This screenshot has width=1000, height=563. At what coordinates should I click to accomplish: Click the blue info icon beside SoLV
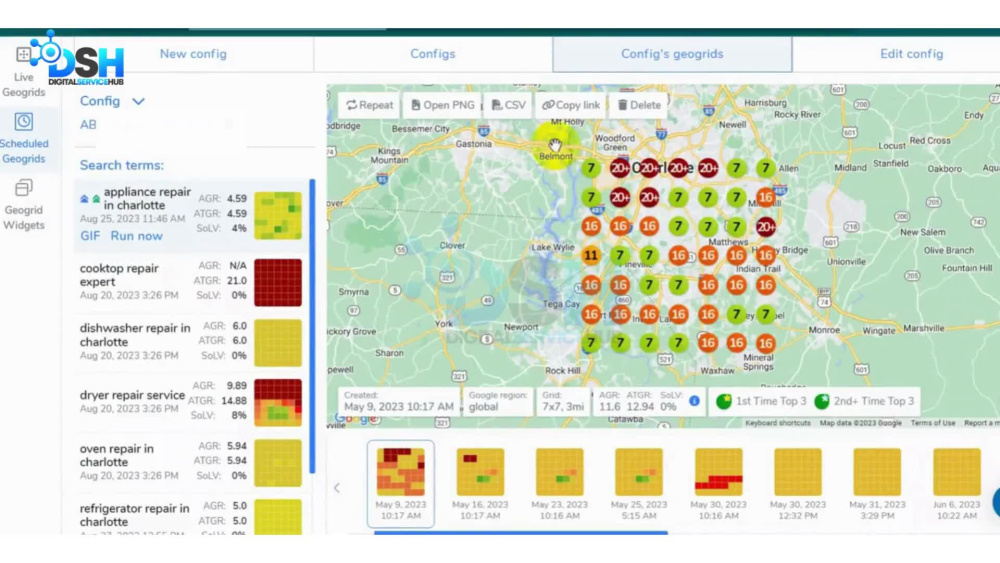[695, 401]
